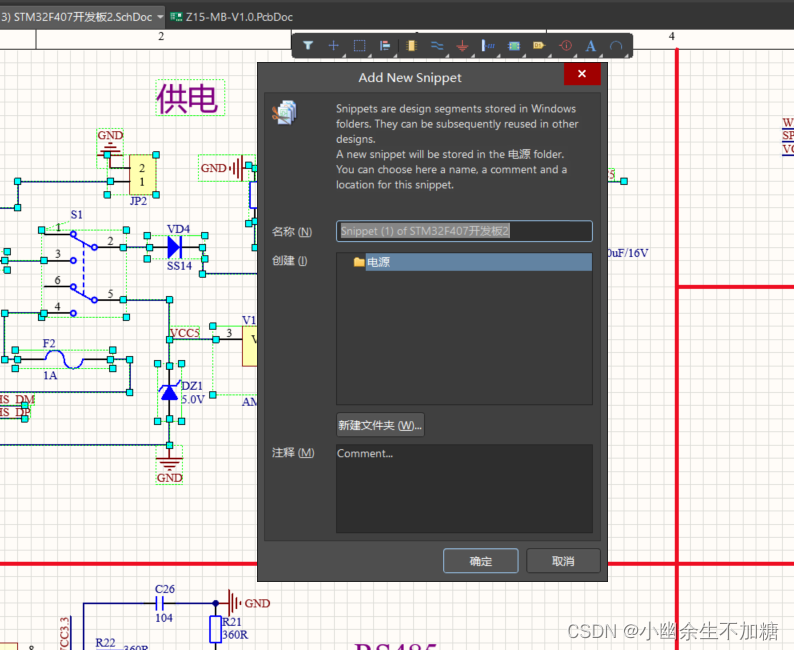Click the Comment text area

(x=464, y=489)
